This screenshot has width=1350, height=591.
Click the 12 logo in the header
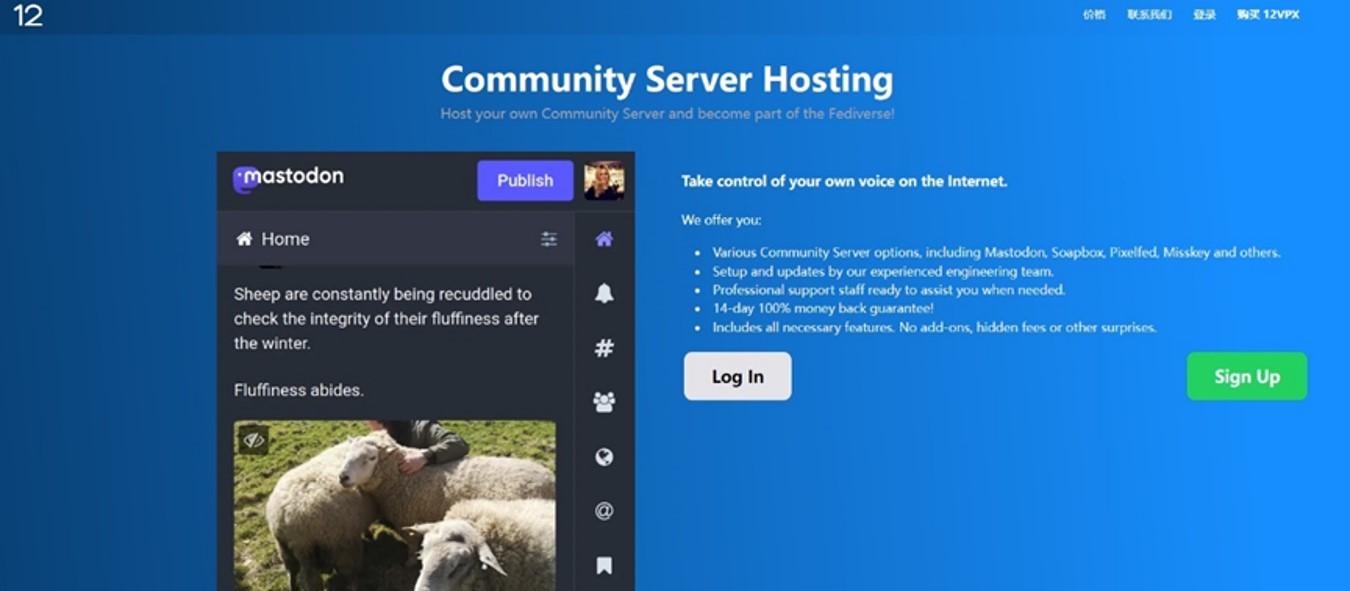(28, 16)
